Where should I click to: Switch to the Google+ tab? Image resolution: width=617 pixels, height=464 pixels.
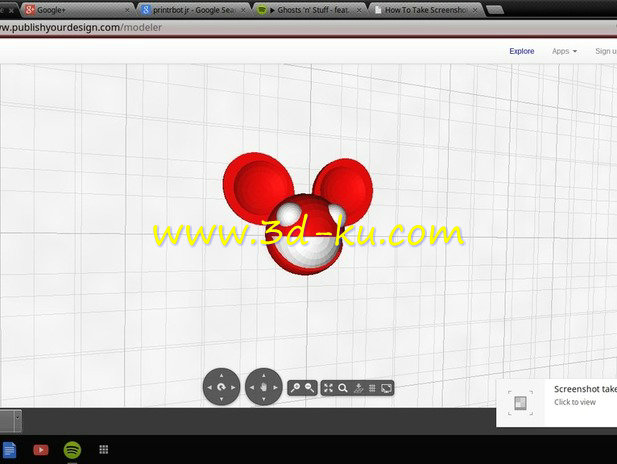click(77, 10)
